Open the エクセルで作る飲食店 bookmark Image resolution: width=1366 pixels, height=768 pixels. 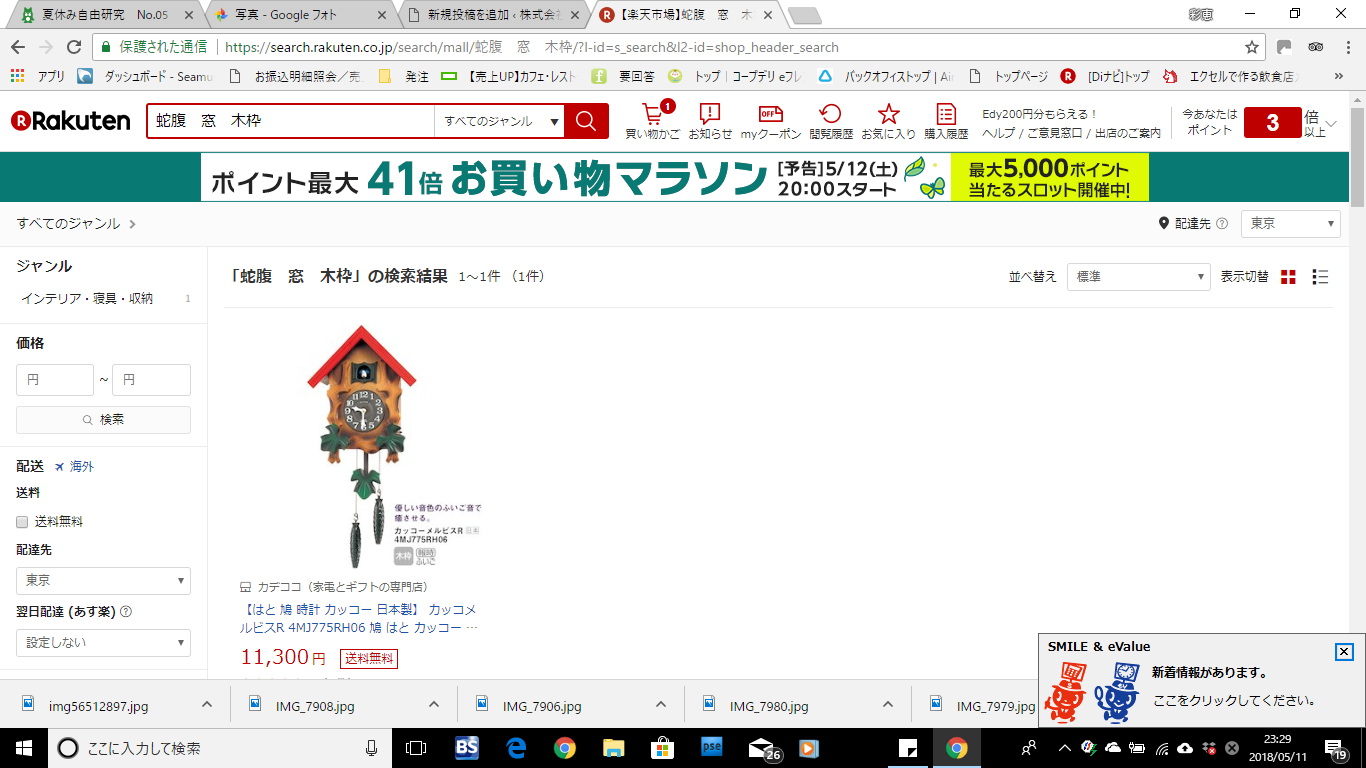1229,76
